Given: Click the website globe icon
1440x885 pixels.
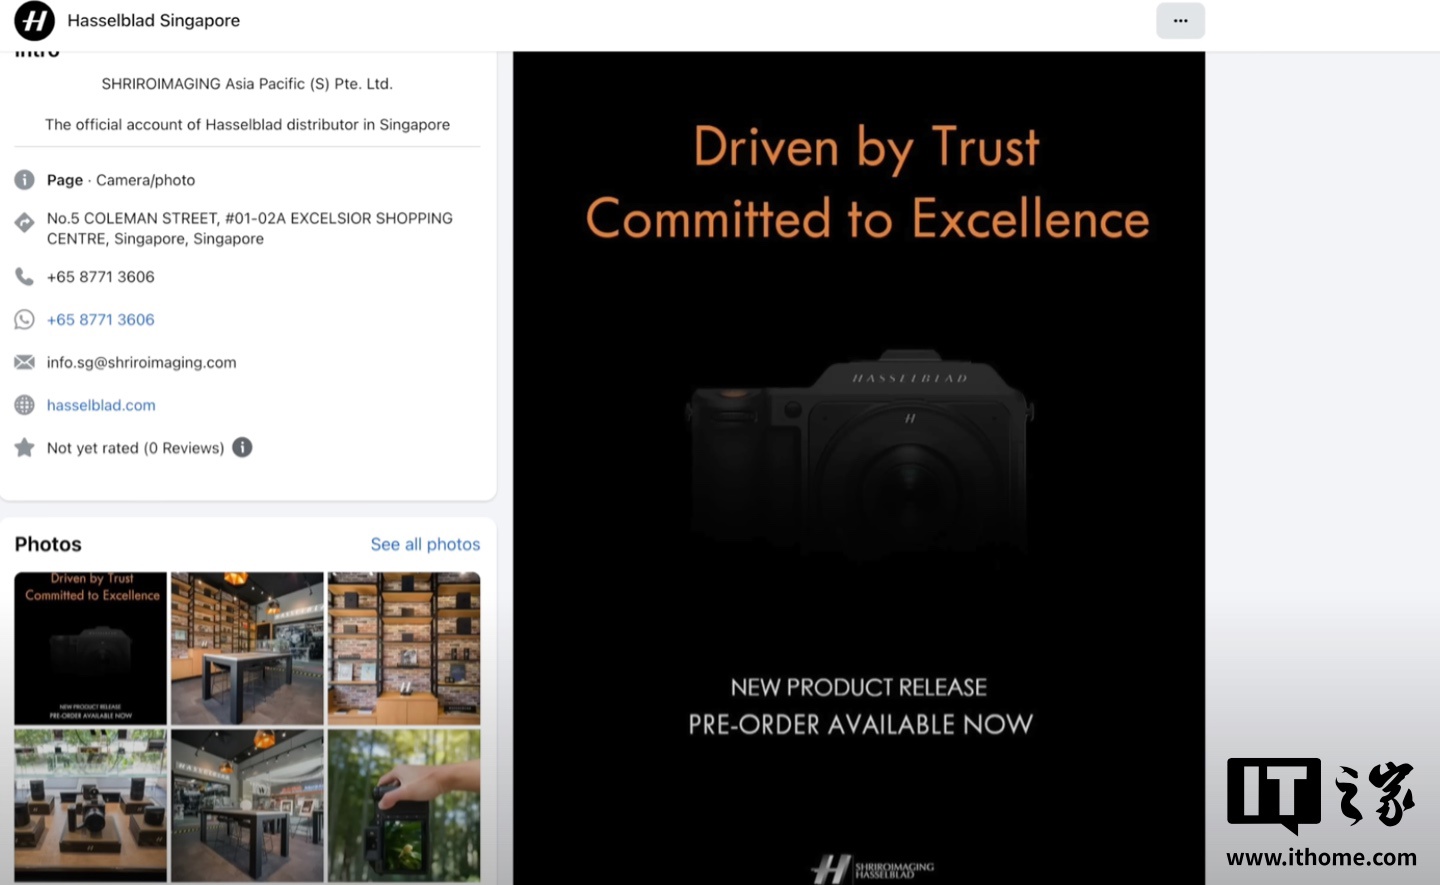Looking at the screenshot, I should tap(25, 405).
